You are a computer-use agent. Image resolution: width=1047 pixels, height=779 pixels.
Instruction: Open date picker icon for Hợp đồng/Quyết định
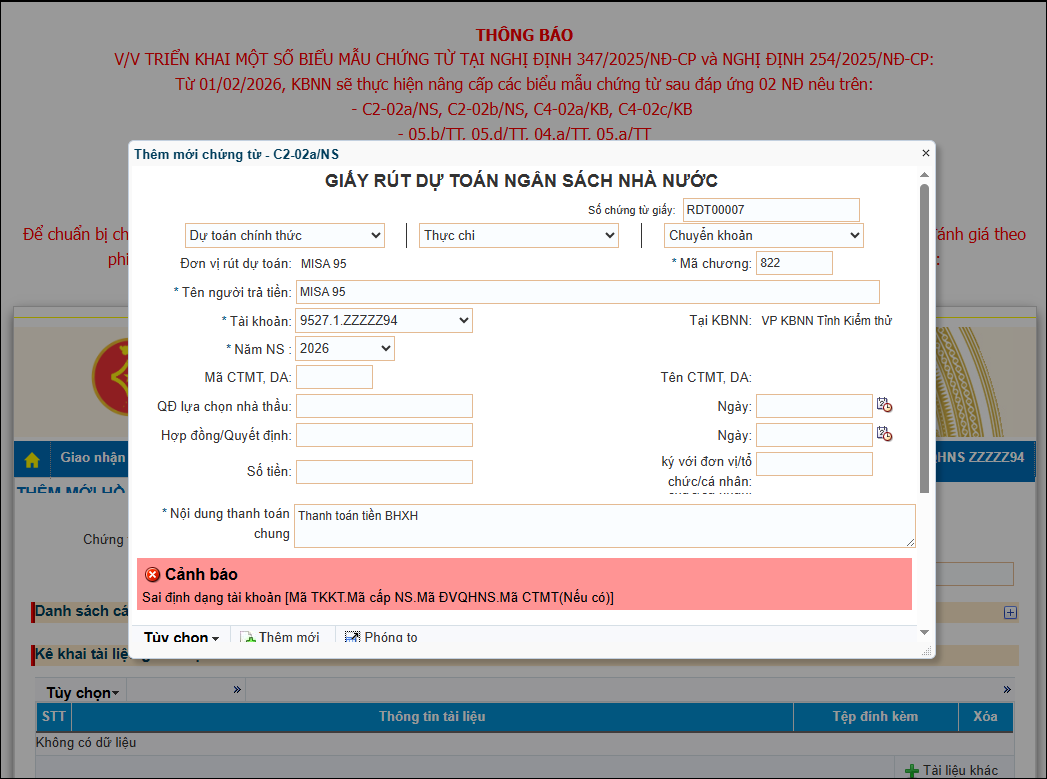pos(884,434)
